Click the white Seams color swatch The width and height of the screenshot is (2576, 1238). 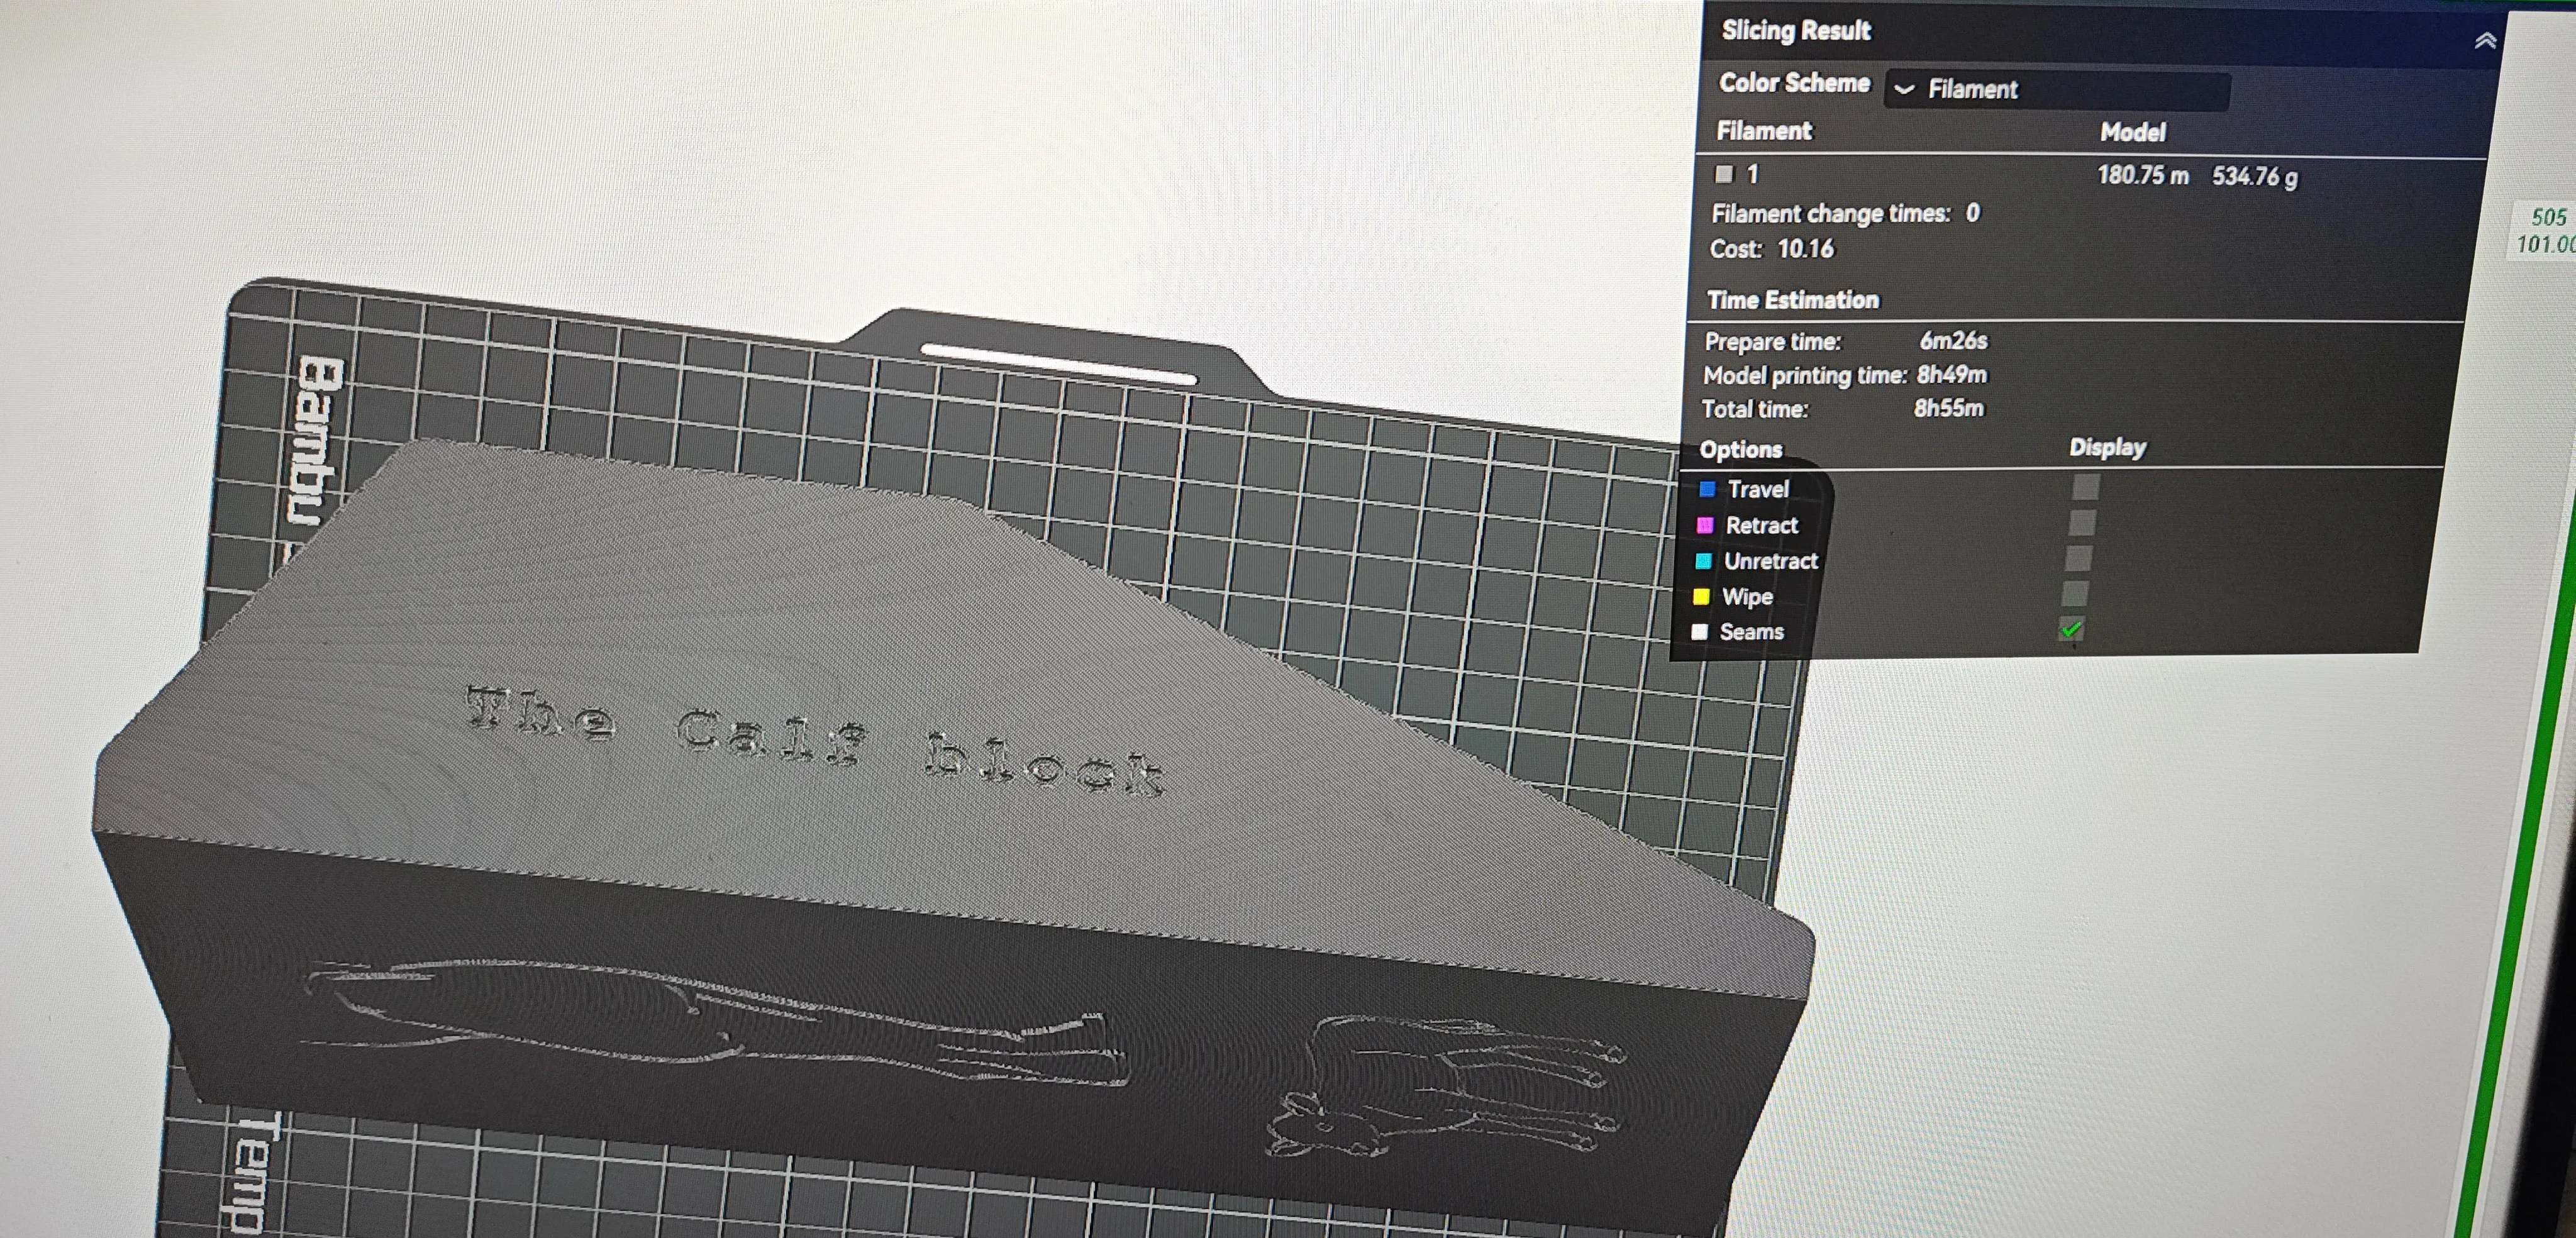1699,632
